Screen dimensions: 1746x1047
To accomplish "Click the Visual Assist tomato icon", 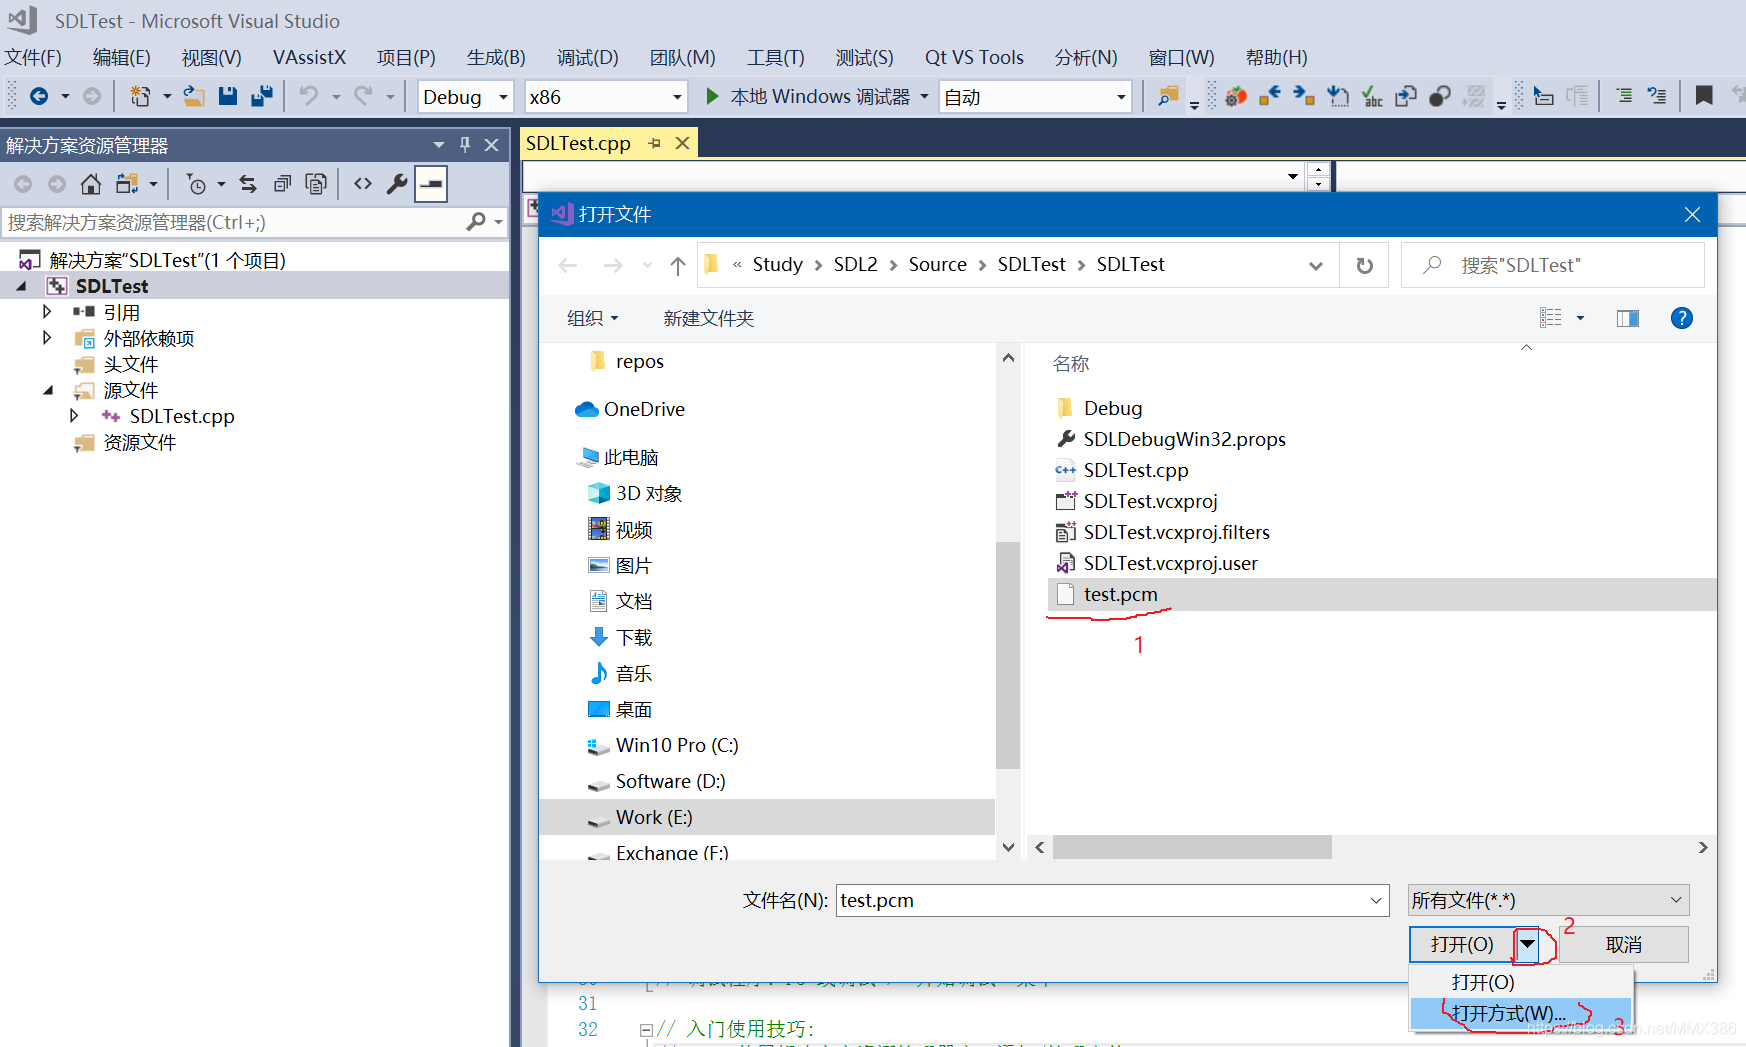I will tap(1236, 96).
